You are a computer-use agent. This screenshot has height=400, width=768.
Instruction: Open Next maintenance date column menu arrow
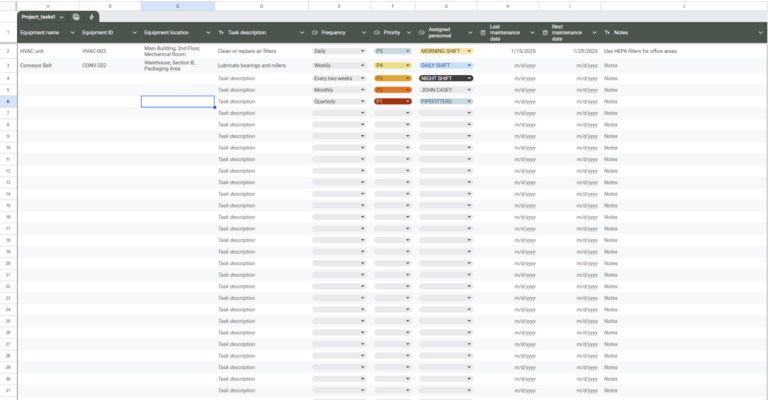pos(595,33)
